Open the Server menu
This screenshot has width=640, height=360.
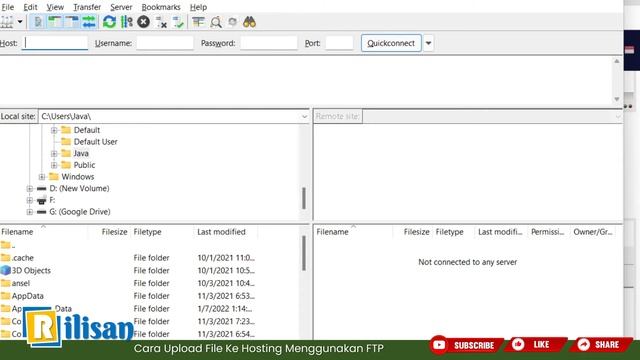pos(121,7)
